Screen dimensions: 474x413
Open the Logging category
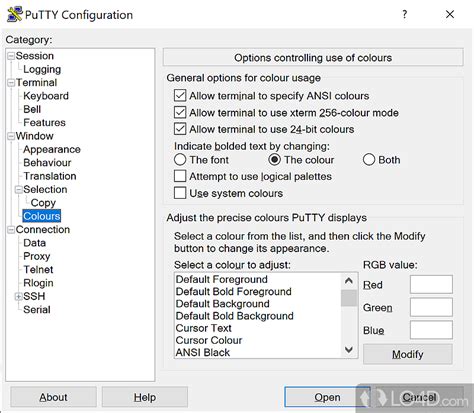click(x=42, y=69)
